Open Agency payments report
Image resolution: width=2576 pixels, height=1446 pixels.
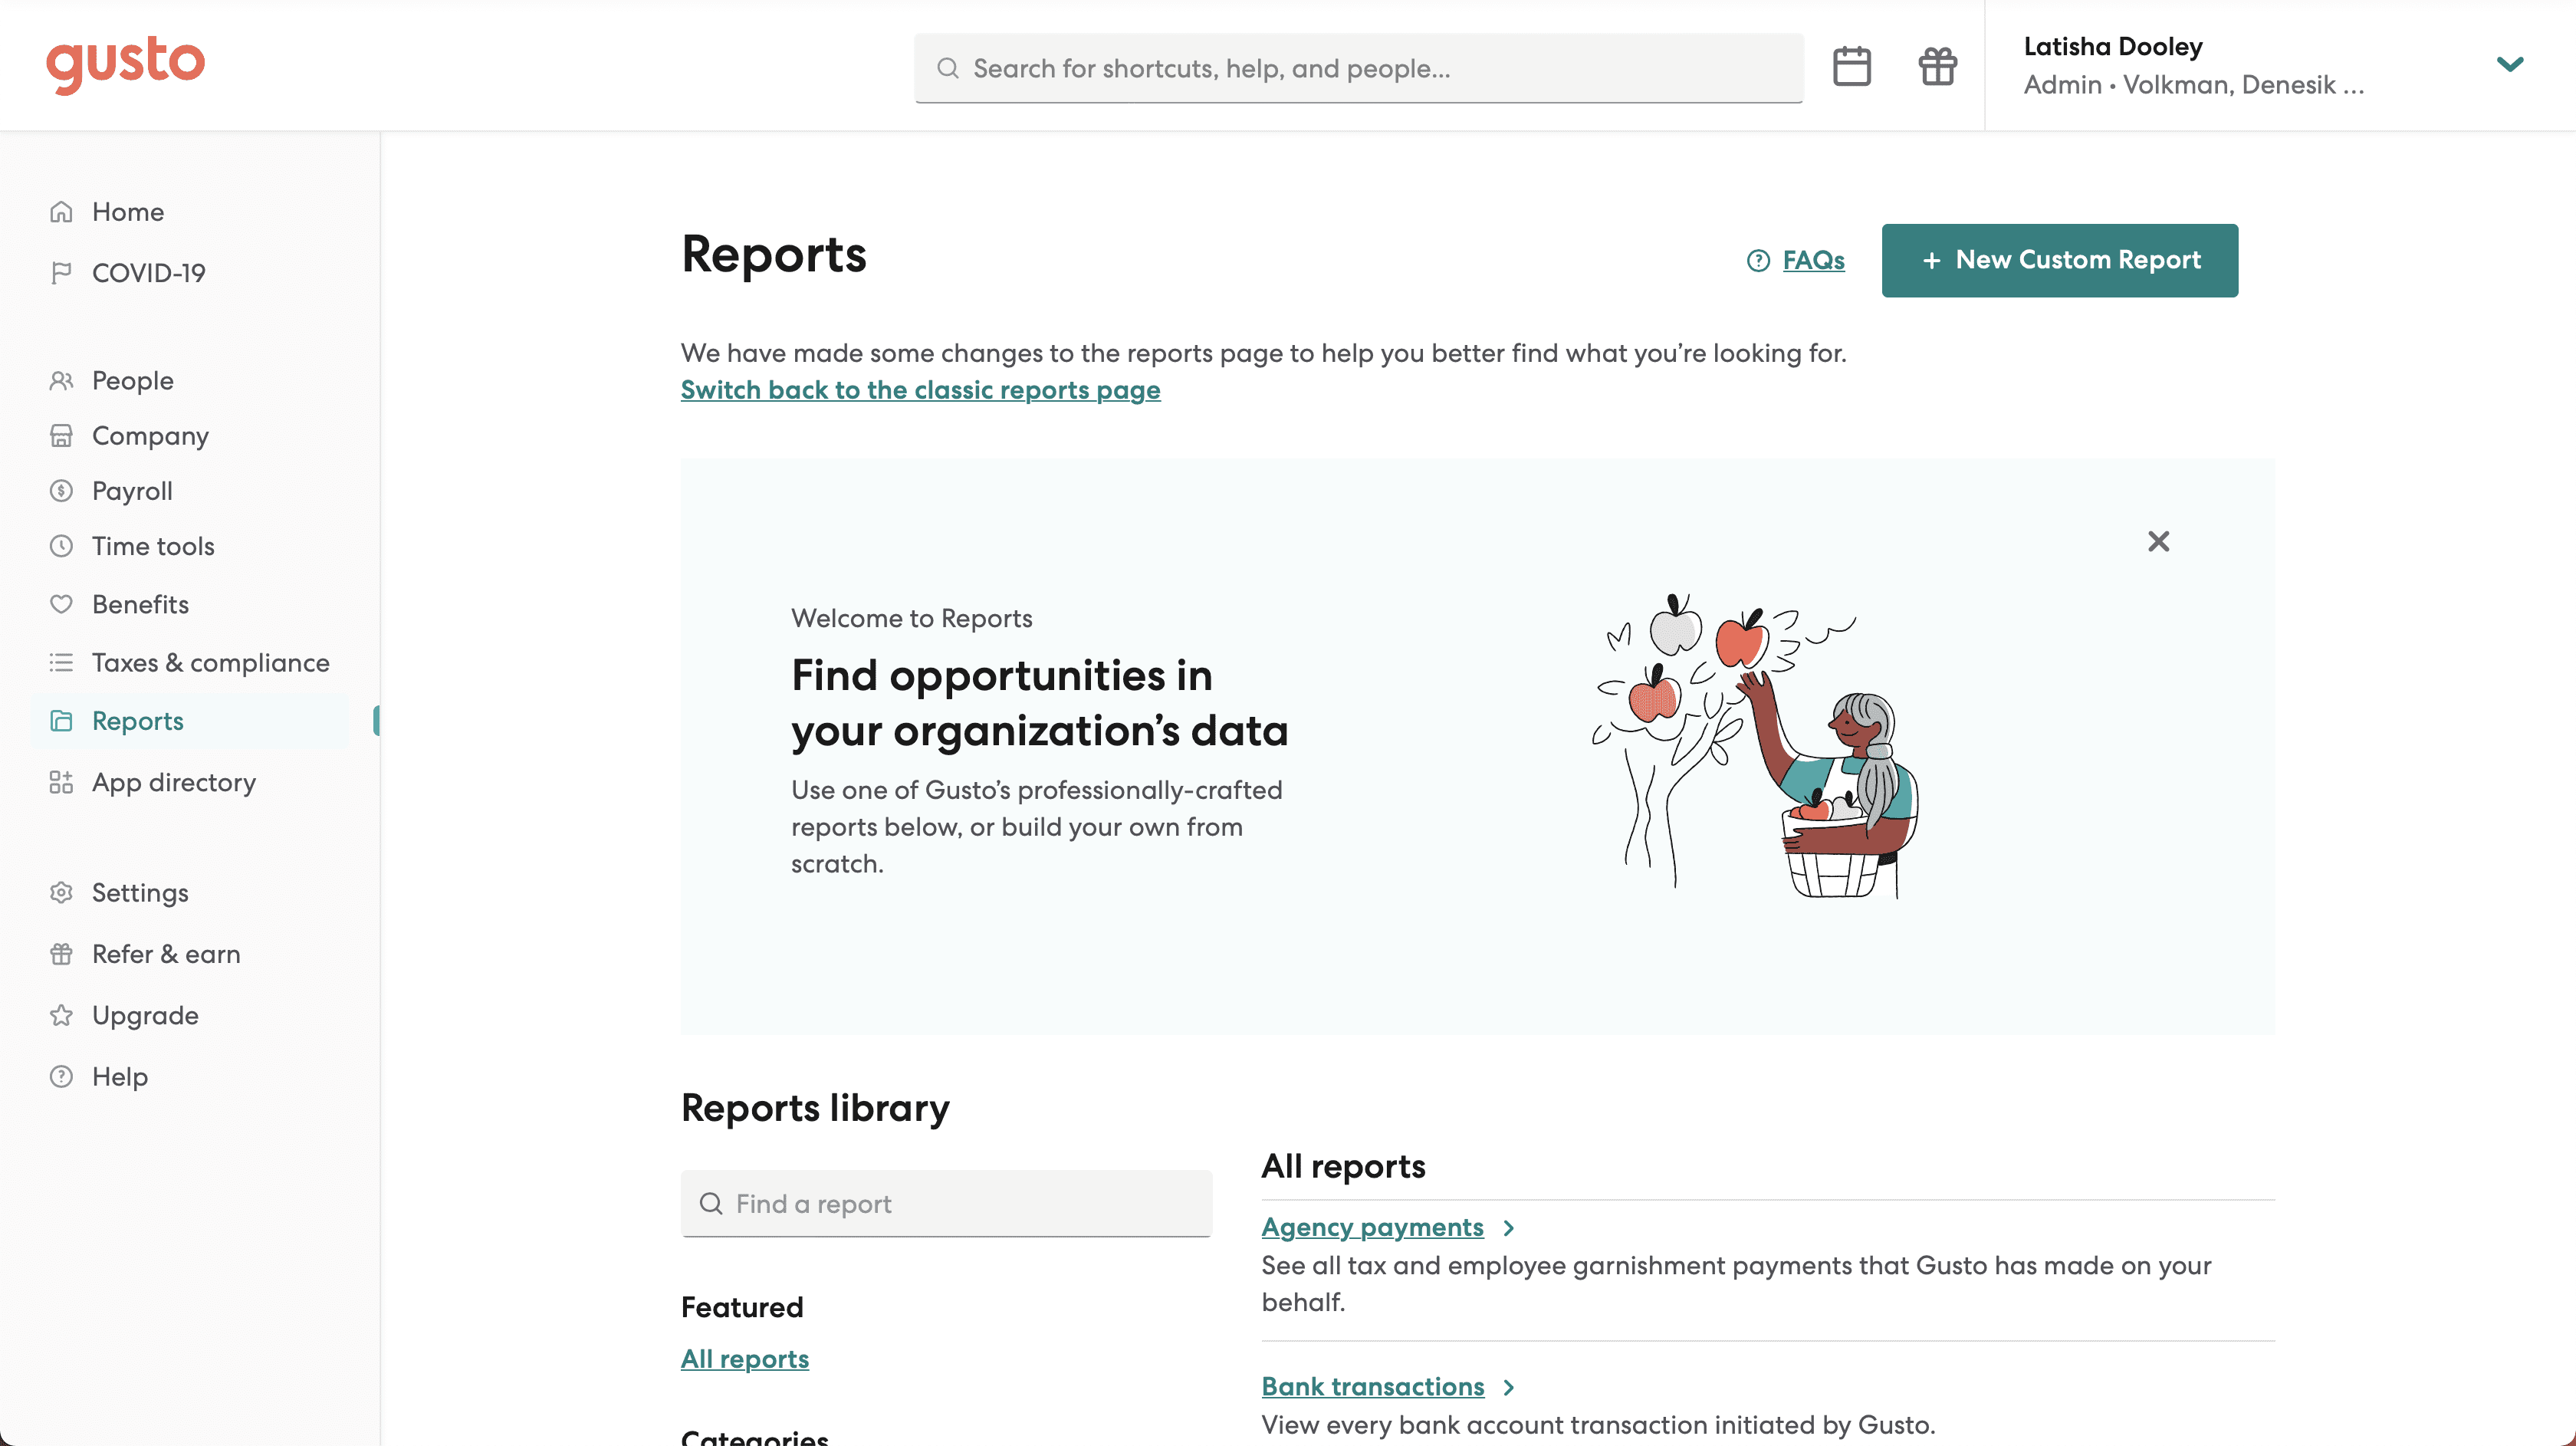point(1372,1227)
